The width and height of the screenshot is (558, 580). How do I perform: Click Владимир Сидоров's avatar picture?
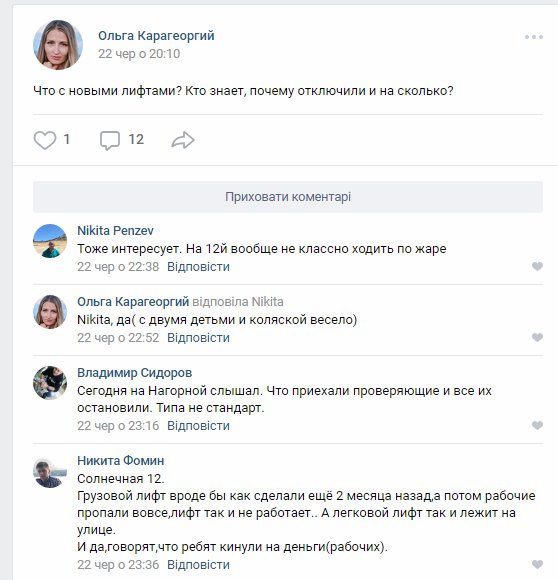tap(50, 383)
